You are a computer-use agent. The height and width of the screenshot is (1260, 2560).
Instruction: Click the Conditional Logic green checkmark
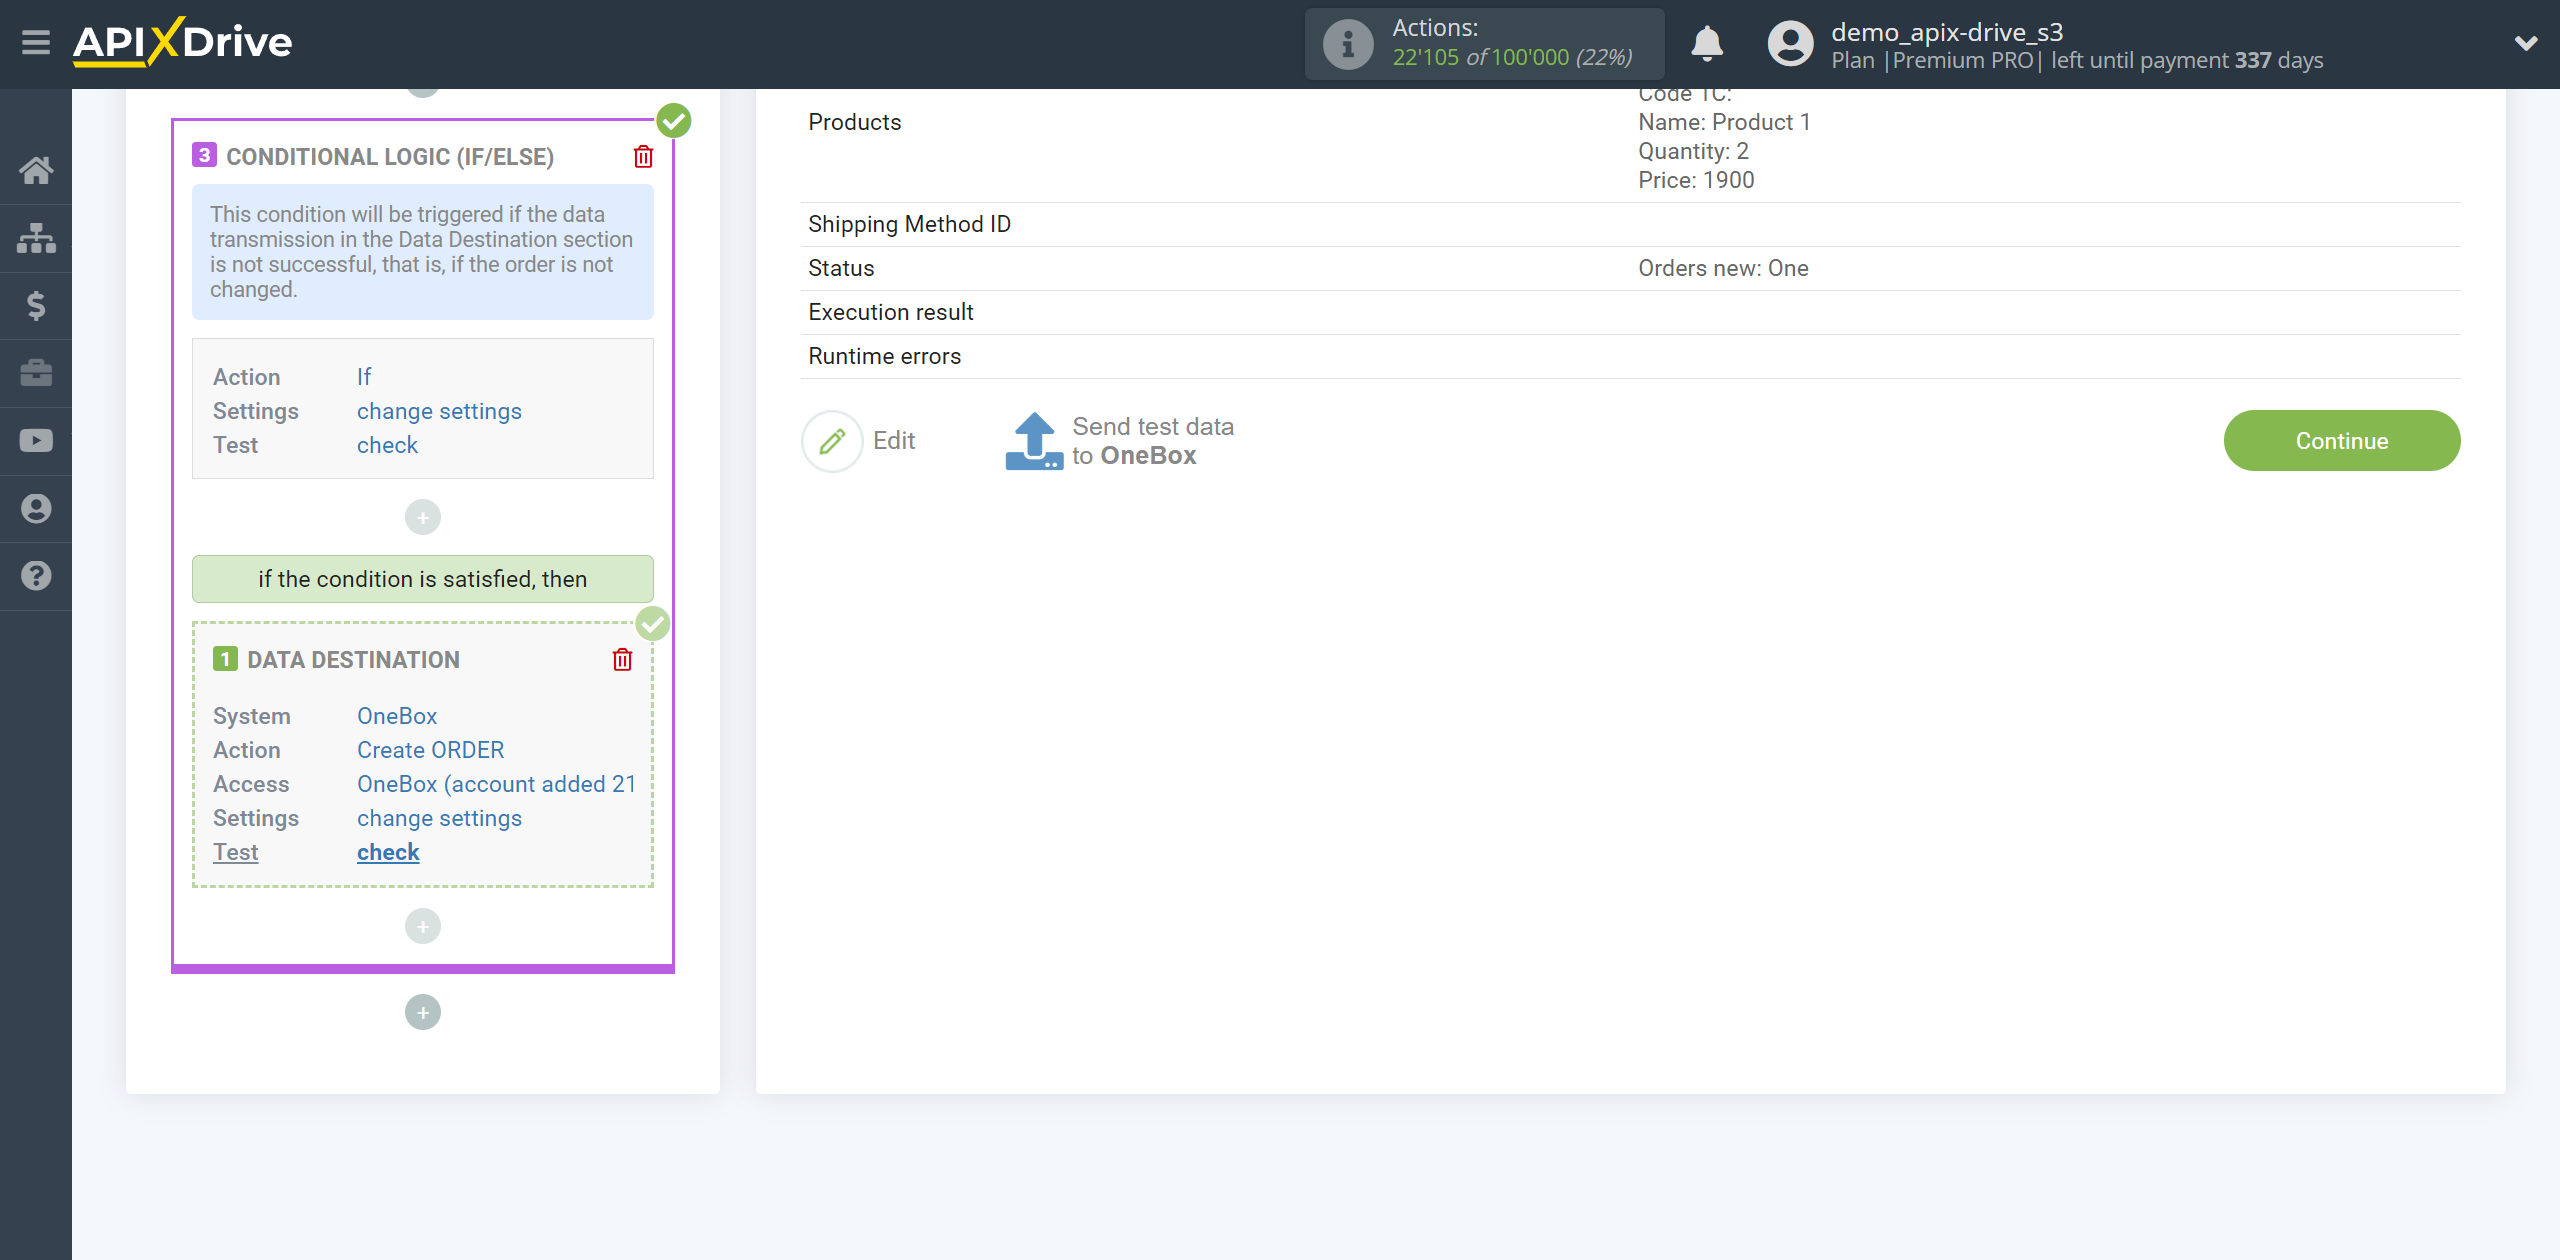674,121
